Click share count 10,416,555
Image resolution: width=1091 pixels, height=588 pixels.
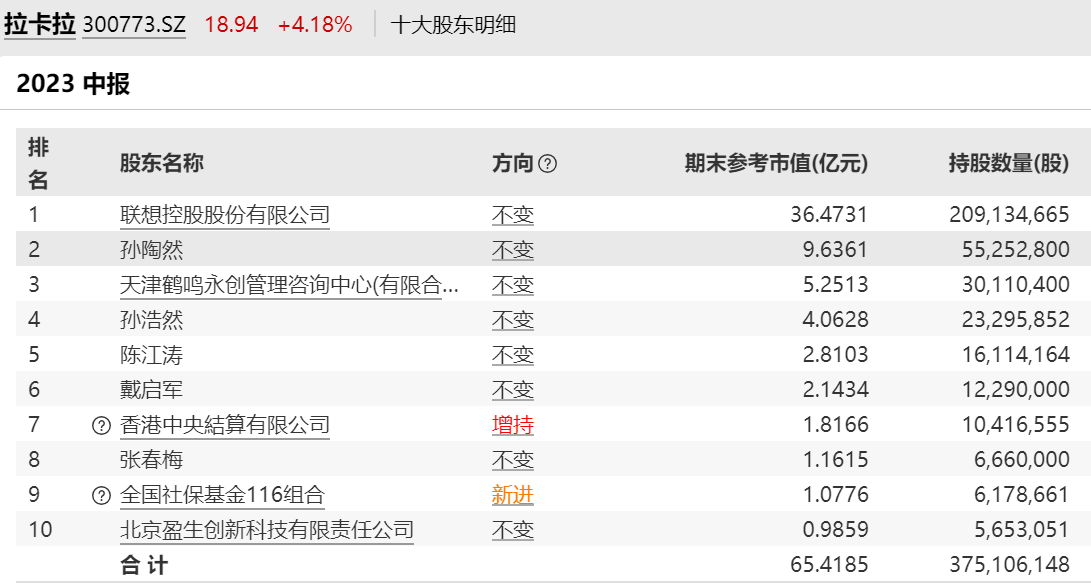coord(1015,424)
